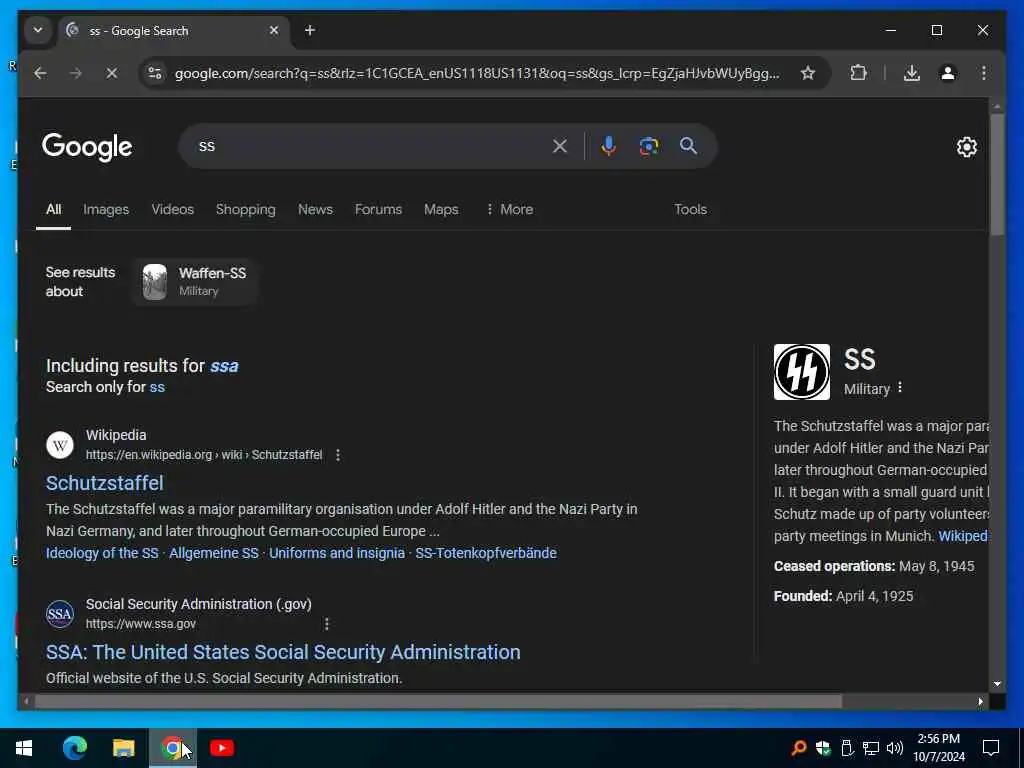1024x768 pixels.
Task: Open a new browser tab
Action: click(310, 30)
